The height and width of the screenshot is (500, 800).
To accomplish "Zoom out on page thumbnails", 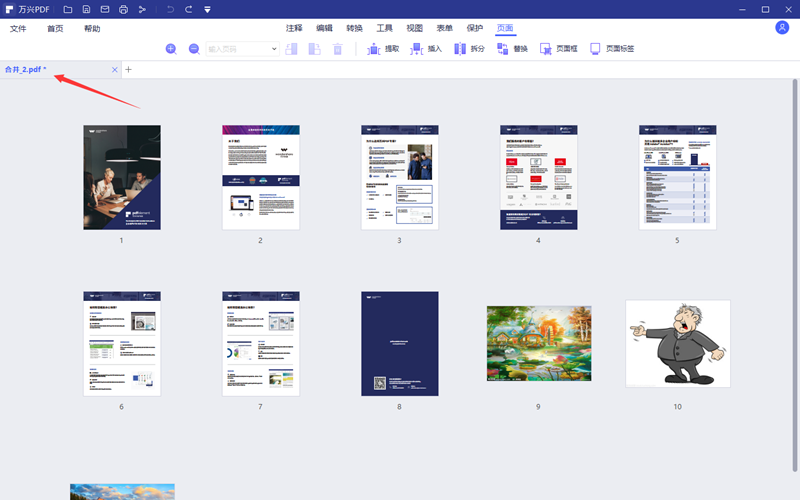I will [194, 48].
